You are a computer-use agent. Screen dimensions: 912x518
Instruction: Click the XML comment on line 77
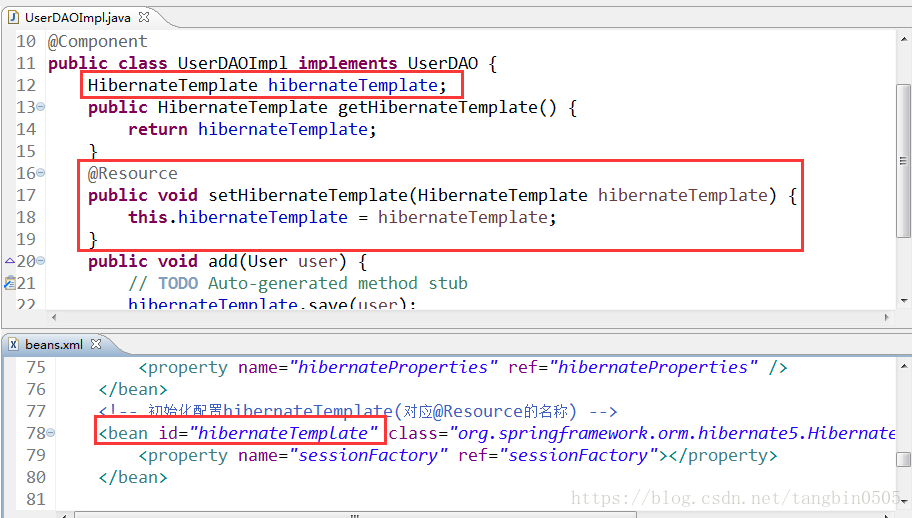[358, 412]
